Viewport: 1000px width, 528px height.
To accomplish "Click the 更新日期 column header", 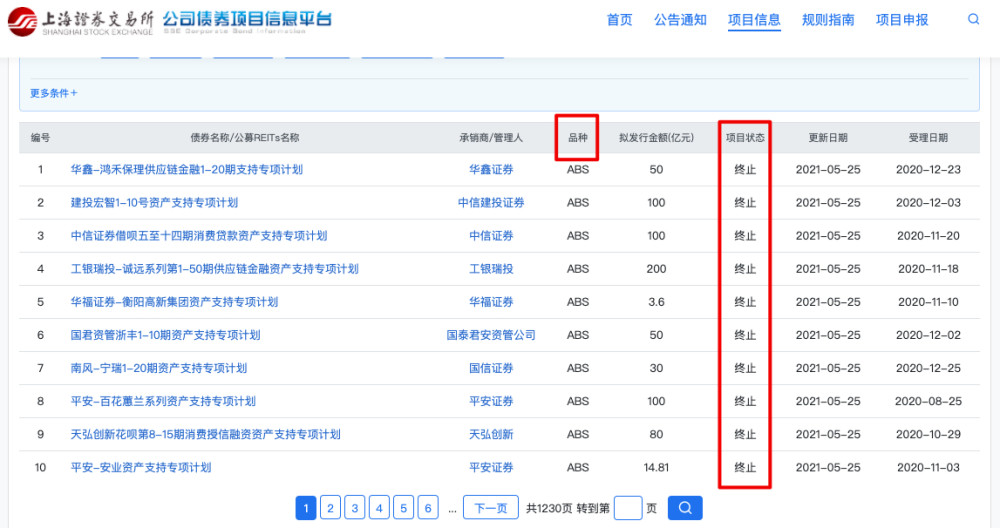I will click(x=828, y=138).
